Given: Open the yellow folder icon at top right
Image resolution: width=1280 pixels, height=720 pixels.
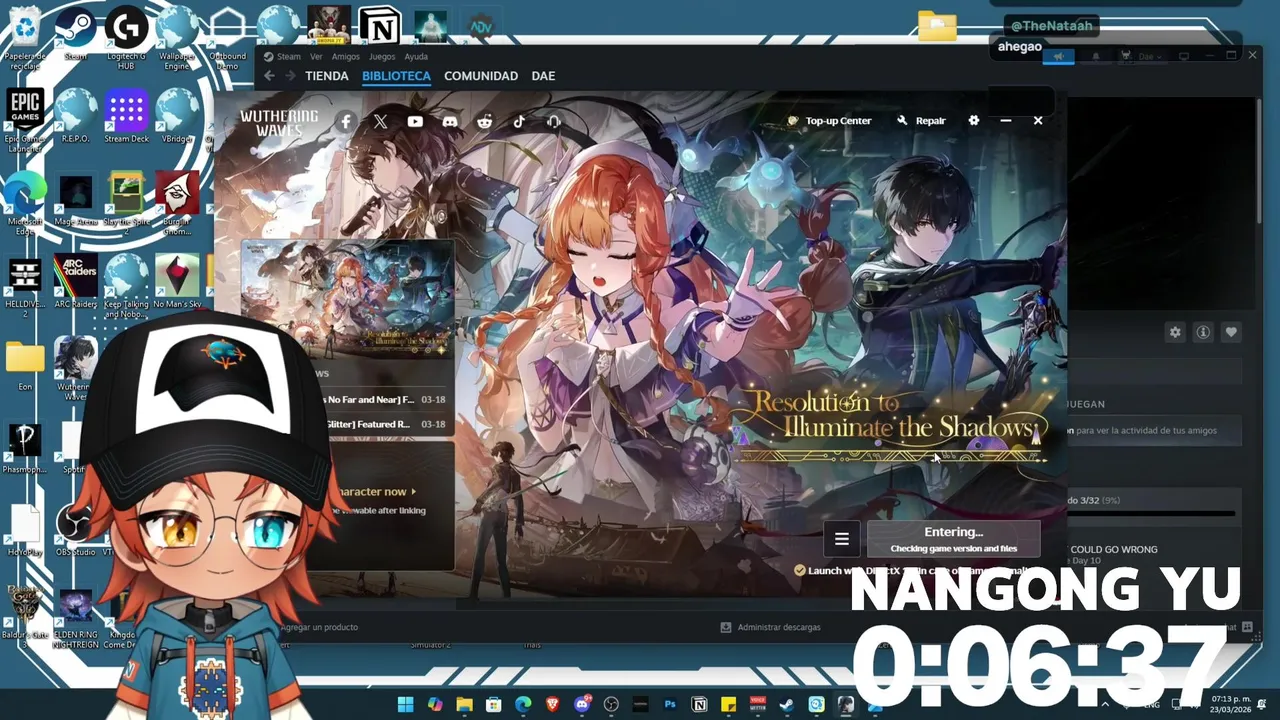Looking at the screenshot, I should click(937, 27).
